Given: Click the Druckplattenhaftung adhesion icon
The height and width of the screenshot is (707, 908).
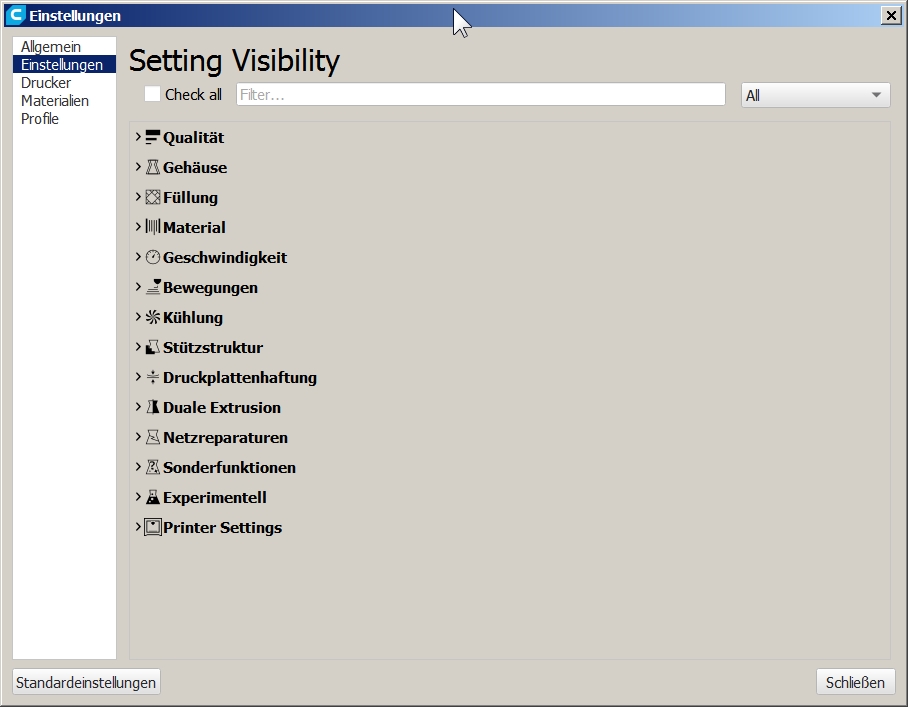Looking at the screenshot, I should 152,378.
